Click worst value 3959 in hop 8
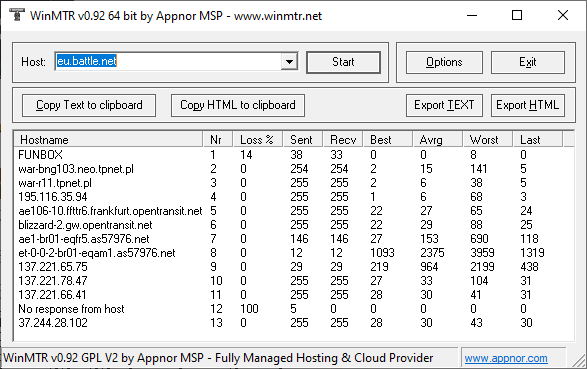587x369 pixels. (x=482, y=253)
